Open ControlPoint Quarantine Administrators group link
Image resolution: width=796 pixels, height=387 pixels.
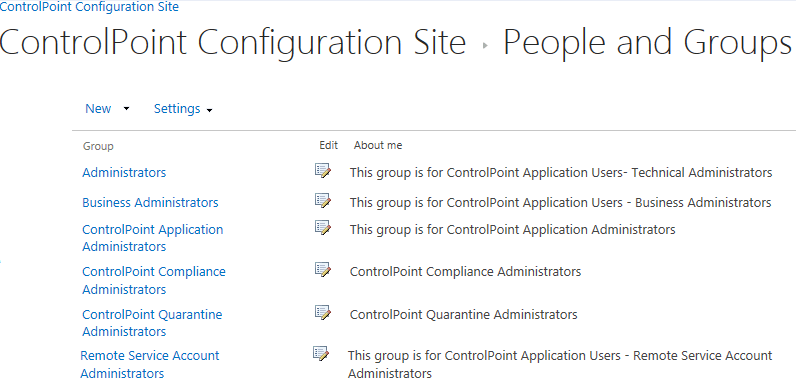coord(152,323)
